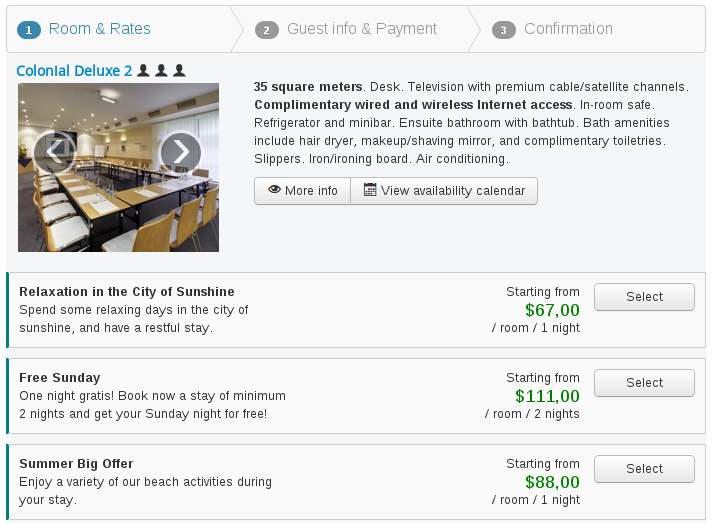Screen dimensions: 712x523
Task: Click the next image arrow on photo
Action: point(180,152)
